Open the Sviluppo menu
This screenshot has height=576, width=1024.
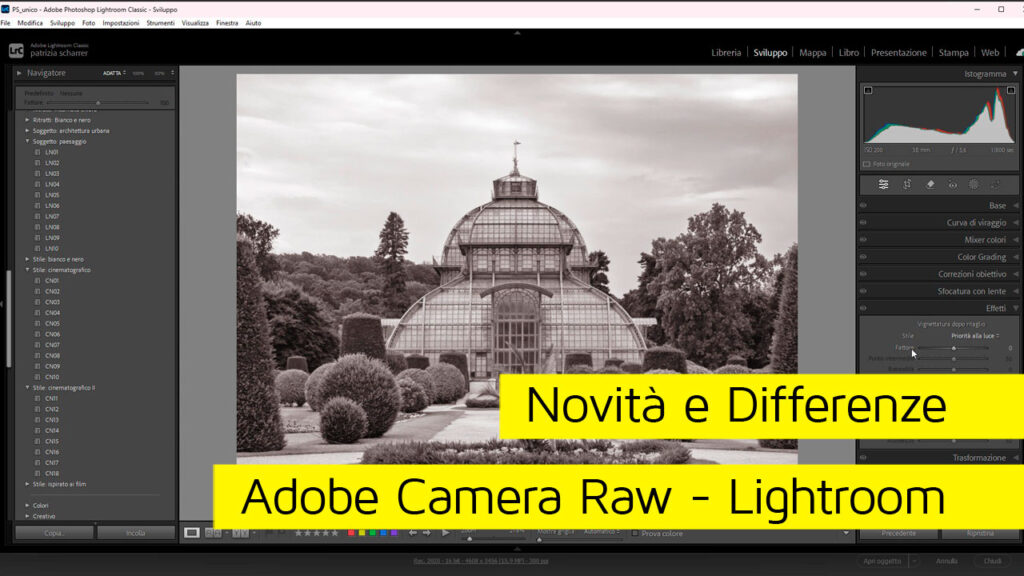point(63,23)
